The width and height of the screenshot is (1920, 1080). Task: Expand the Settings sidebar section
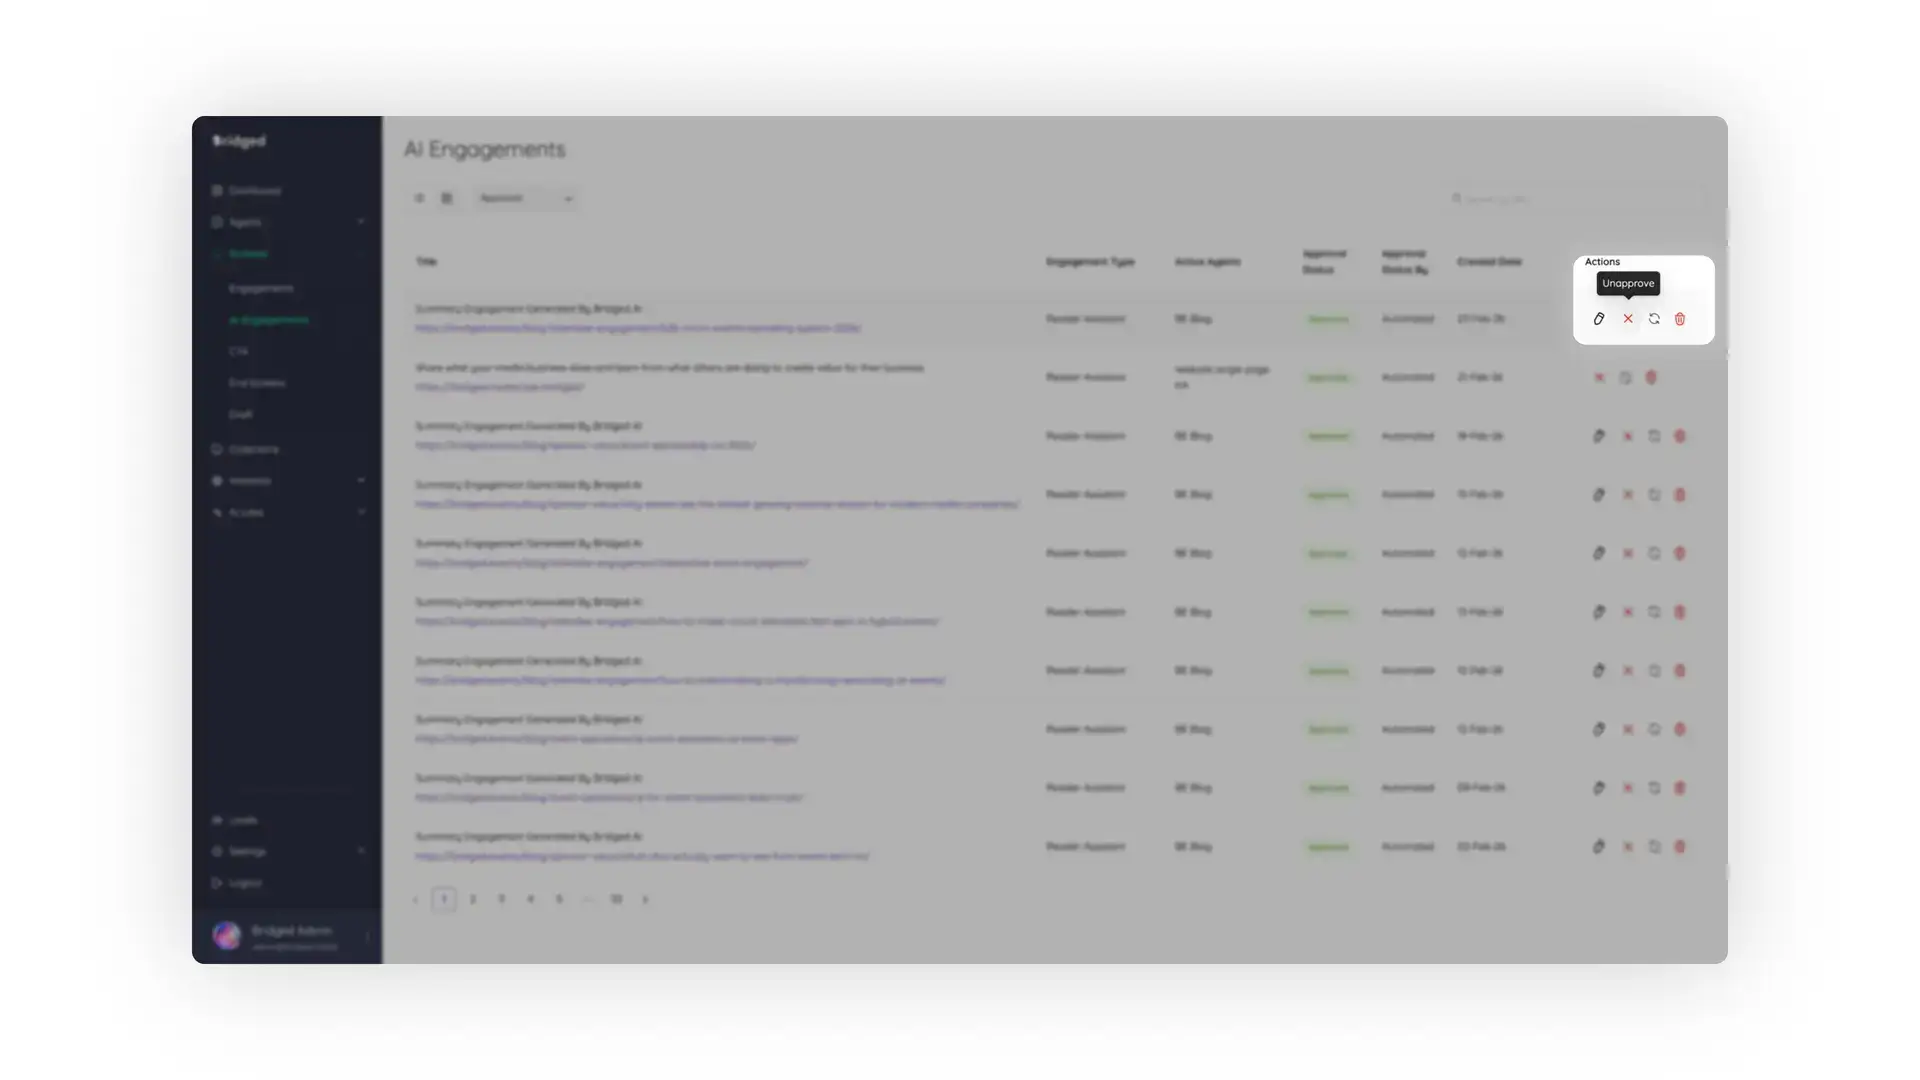288,851
